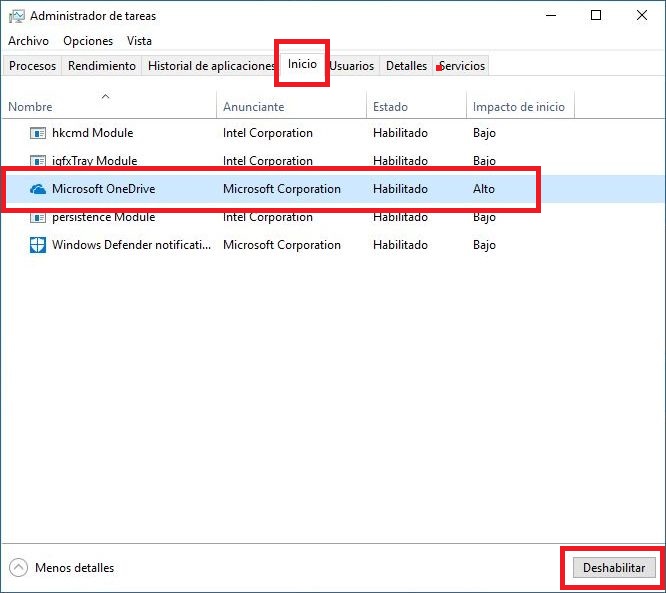The width and height of the screenshot is (666, 593).
Task: Select the igfxTray Module entry
Action: pyautogui.click(x=94, y=161)
